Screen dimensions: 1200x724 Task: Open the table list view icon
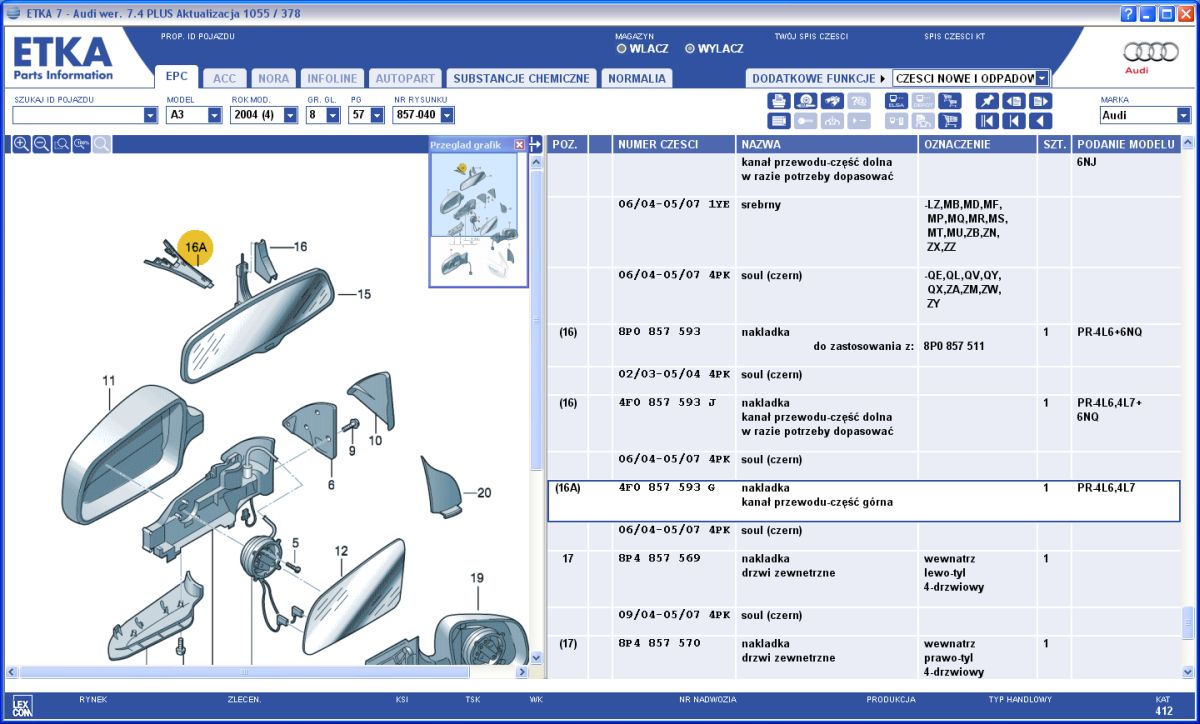[x=778, y=121]
